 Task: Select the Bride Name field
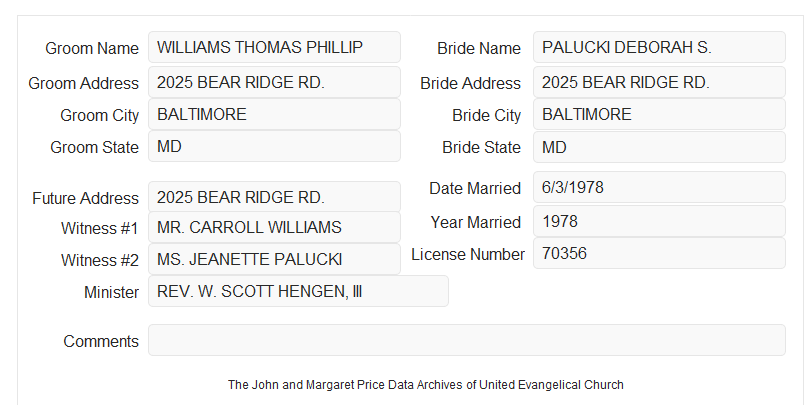[x=659, y=47]
